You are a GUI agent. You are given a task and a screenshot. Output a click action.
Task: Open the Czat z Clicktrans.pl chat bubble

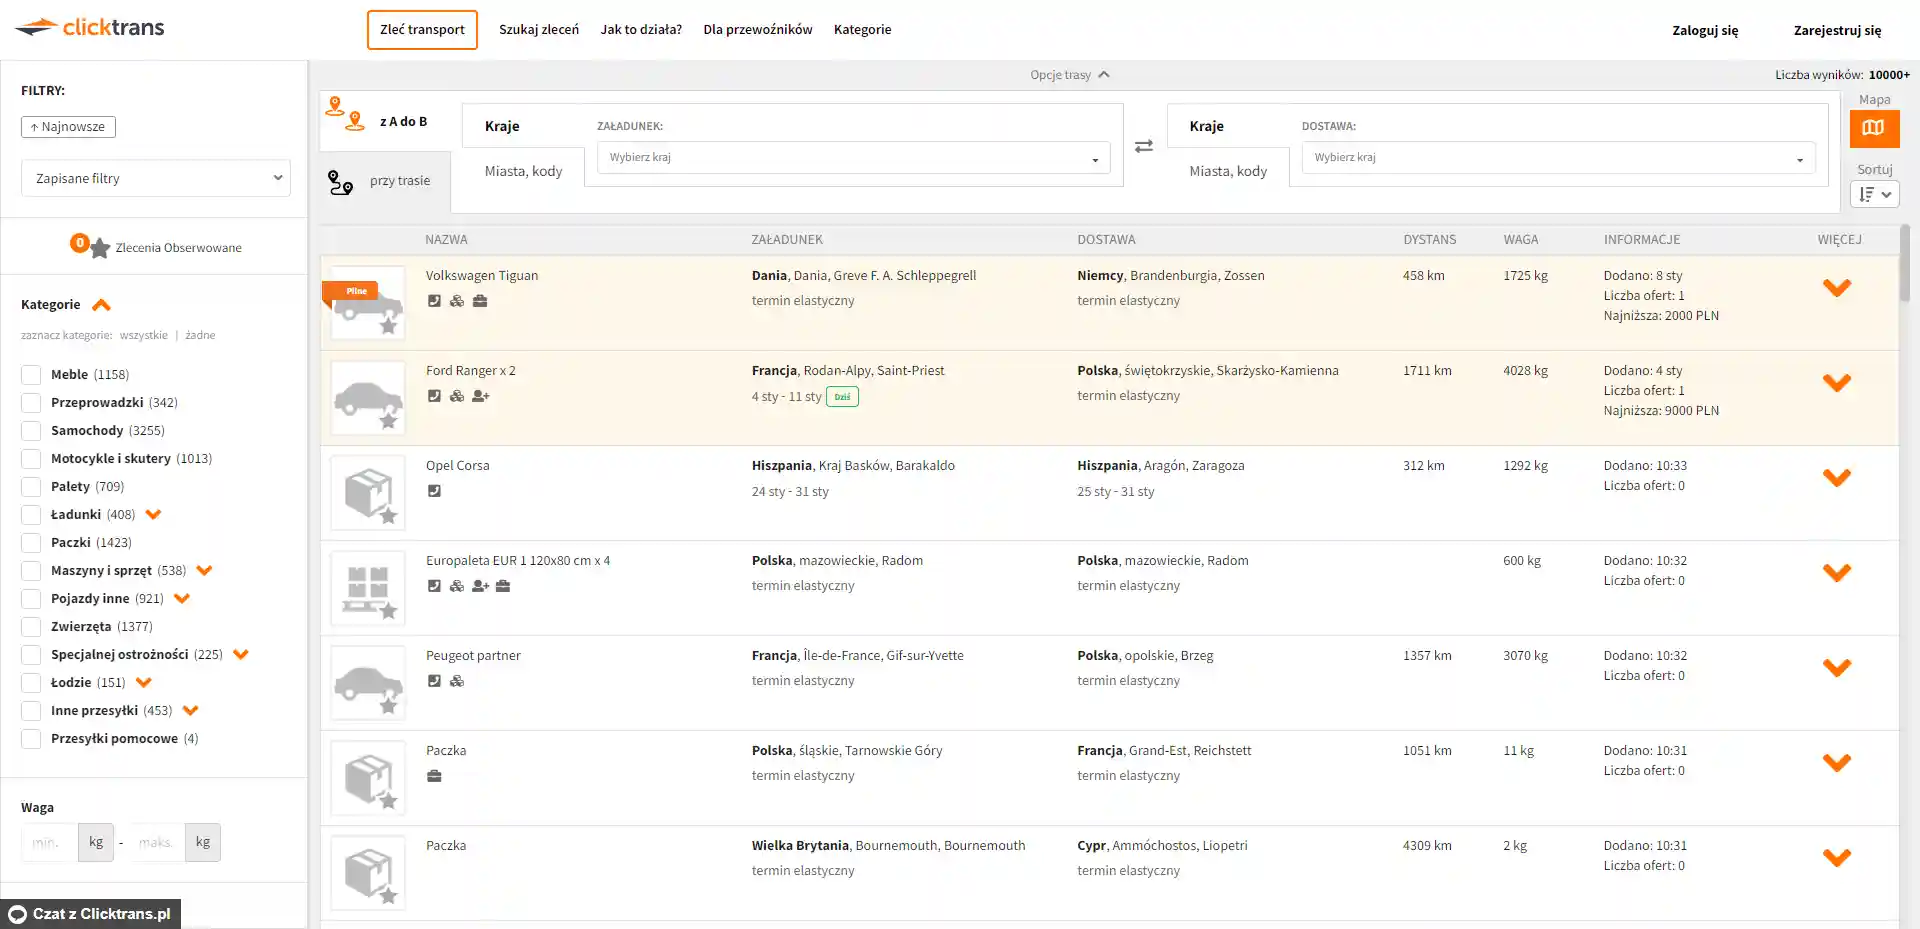(x=91, y=914)
